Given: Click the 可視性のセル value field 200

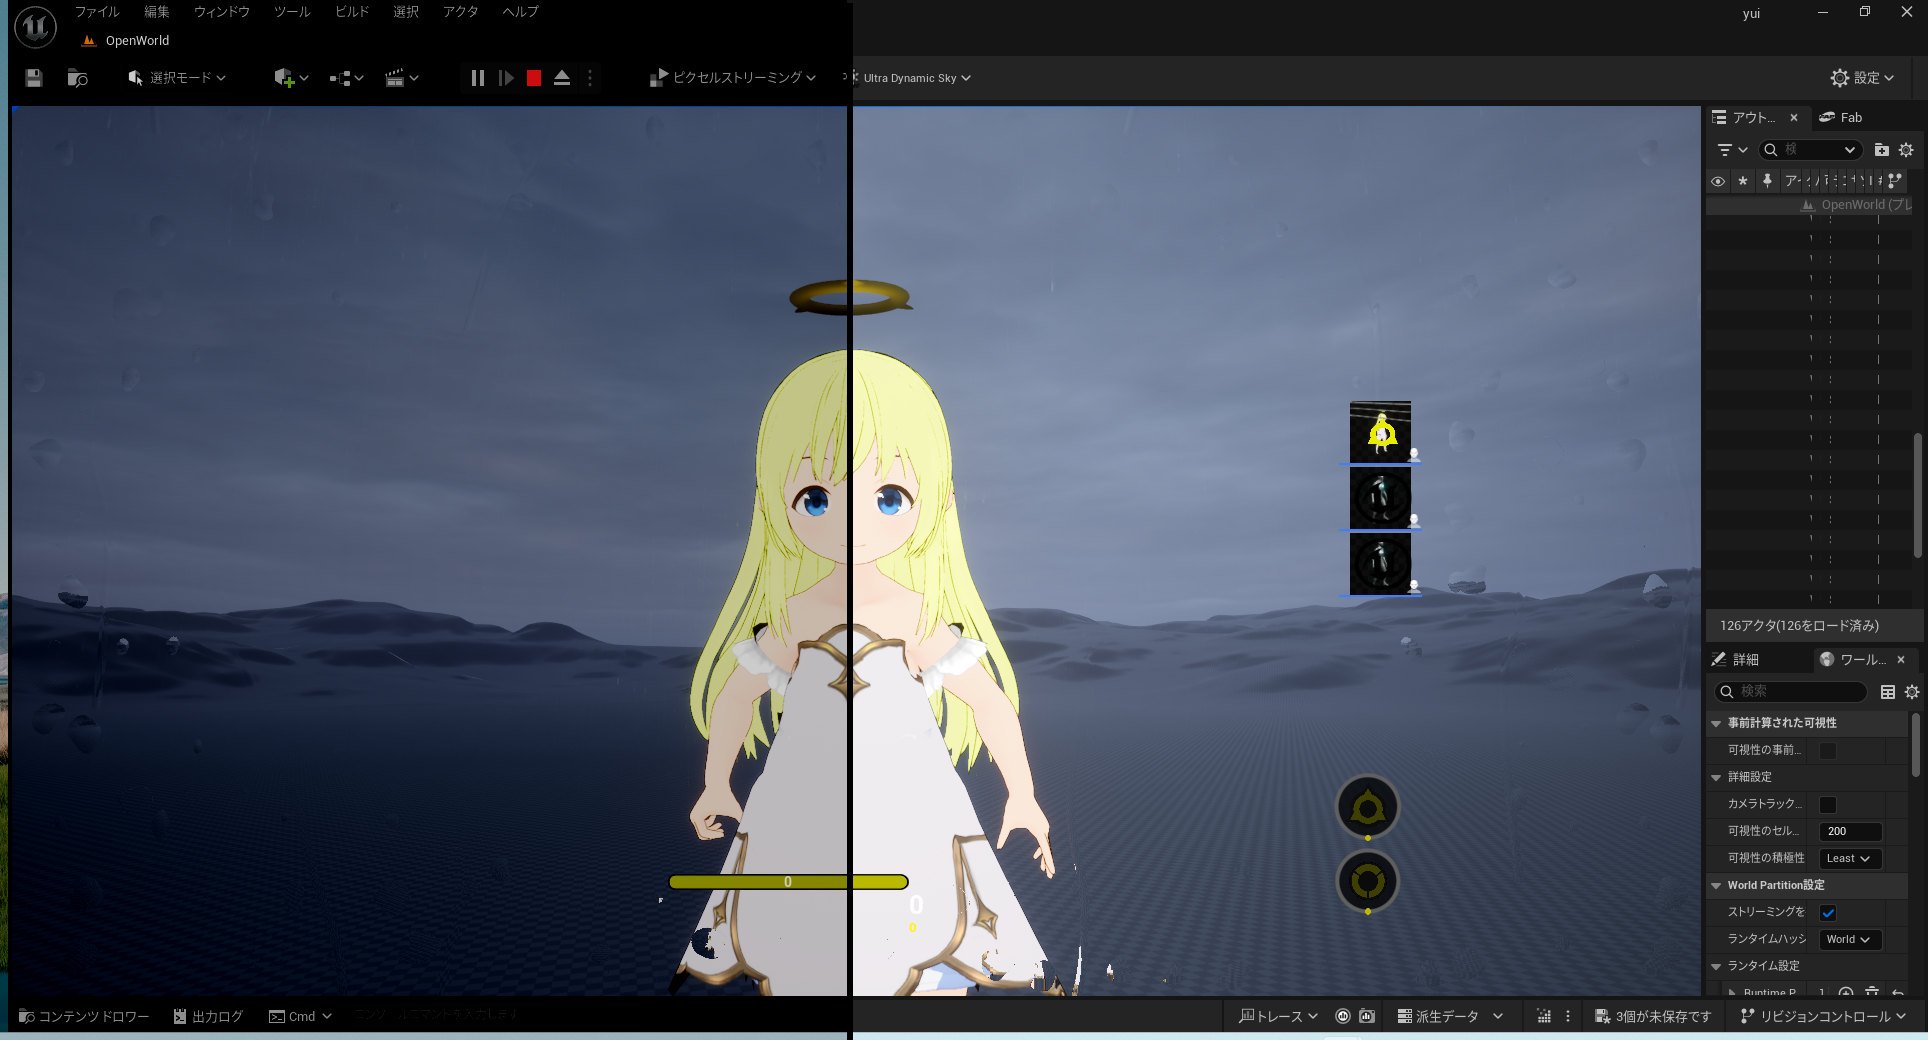Looking at the screenshot, I should pos(1851,832).
